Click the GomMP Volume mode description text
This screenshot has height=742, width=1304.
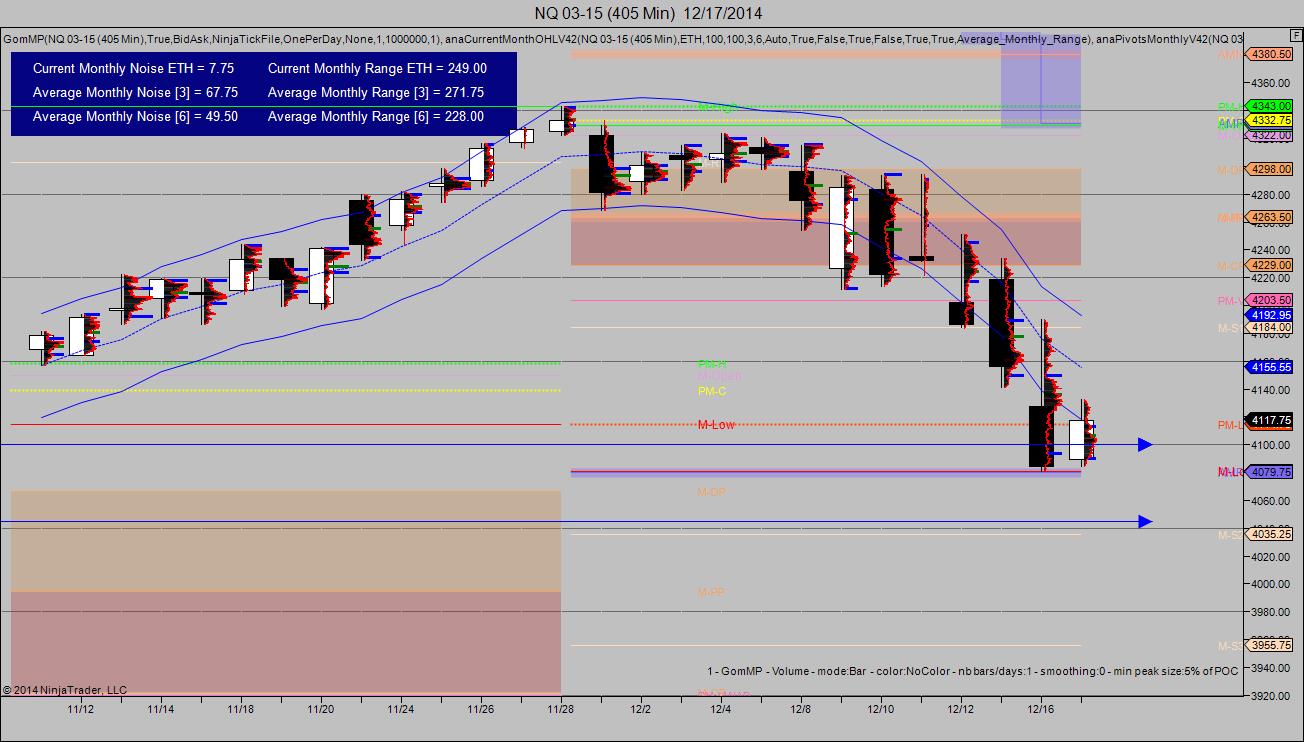pos(972,671)
